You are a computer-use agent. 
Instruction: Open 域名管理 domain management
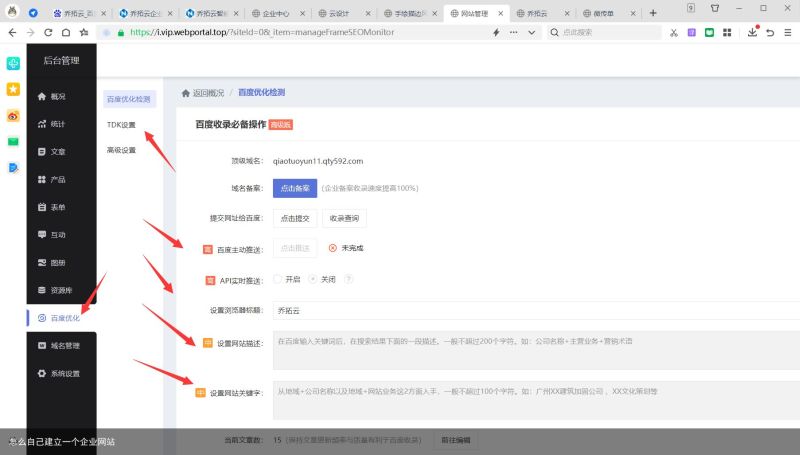[x=59, y=346]
